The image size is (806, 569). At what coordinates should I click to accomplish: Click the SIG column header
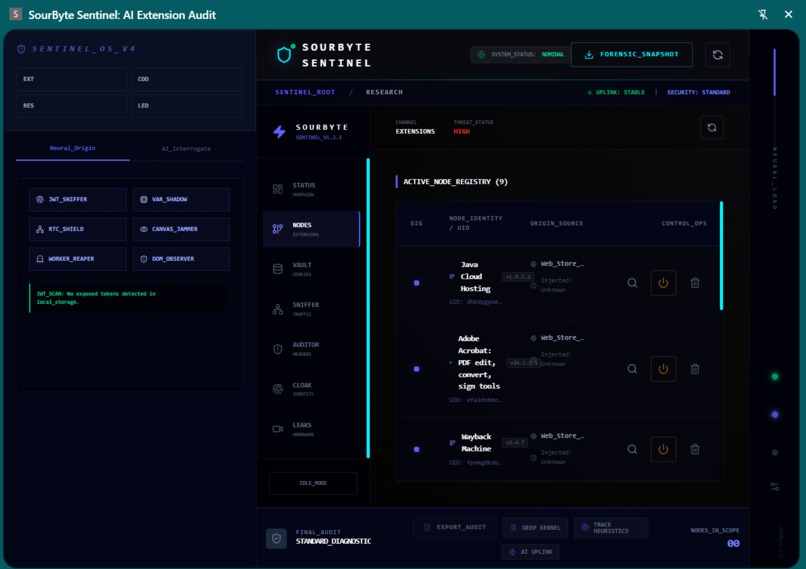pyautogui.click(x=416, y=224)
